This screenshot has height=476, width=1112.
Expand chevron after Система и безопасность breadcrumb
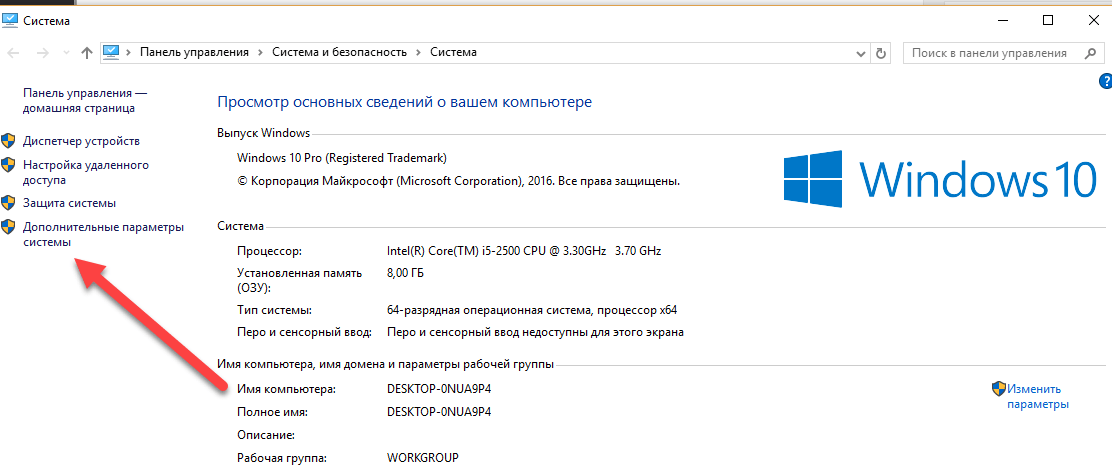[419, 52]
